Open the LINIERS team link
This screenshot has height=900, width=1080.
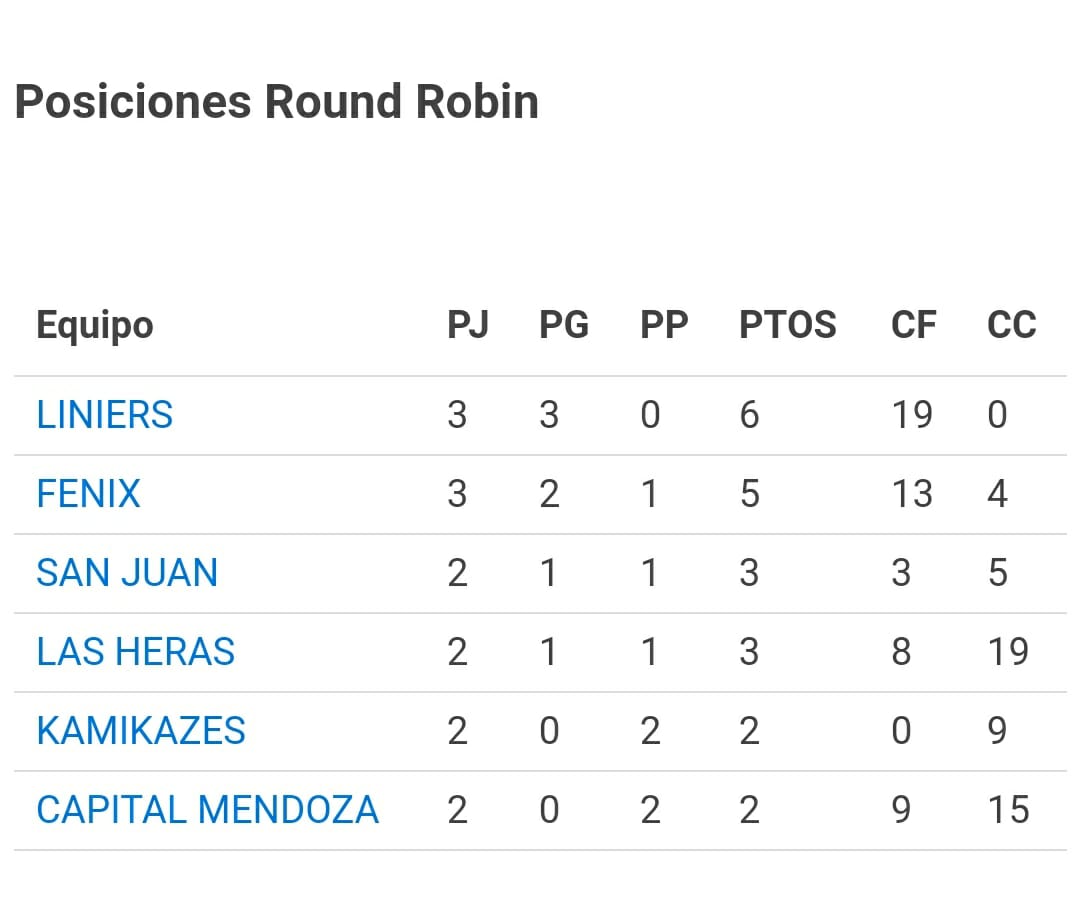tap(104, 415)
